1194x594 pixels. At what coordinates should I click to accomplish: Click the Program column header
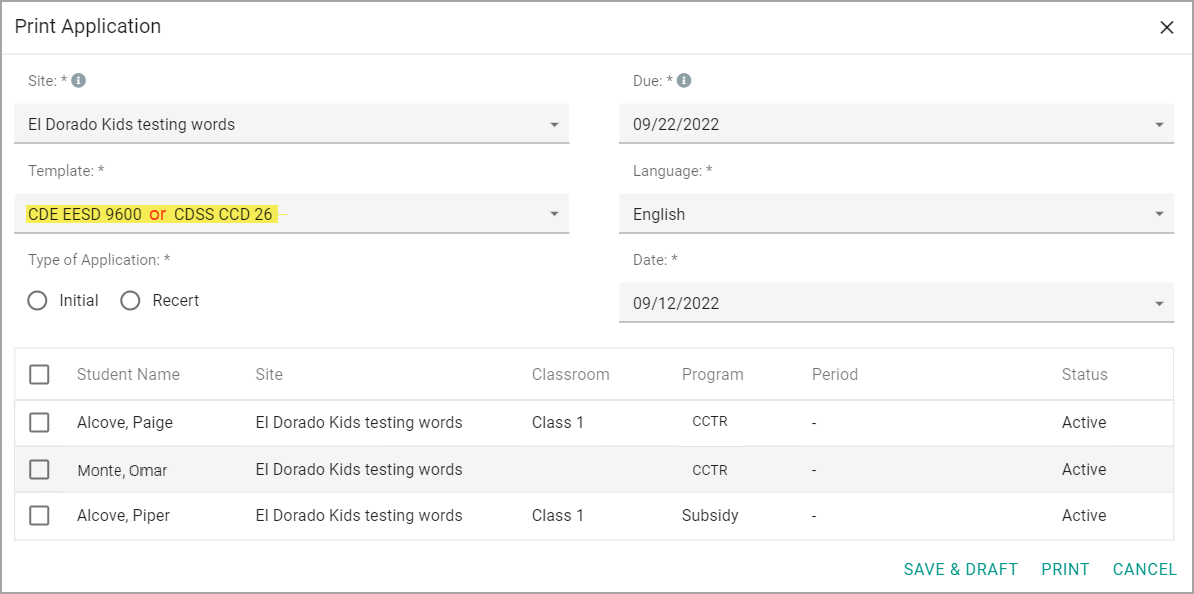click(713, 375)
